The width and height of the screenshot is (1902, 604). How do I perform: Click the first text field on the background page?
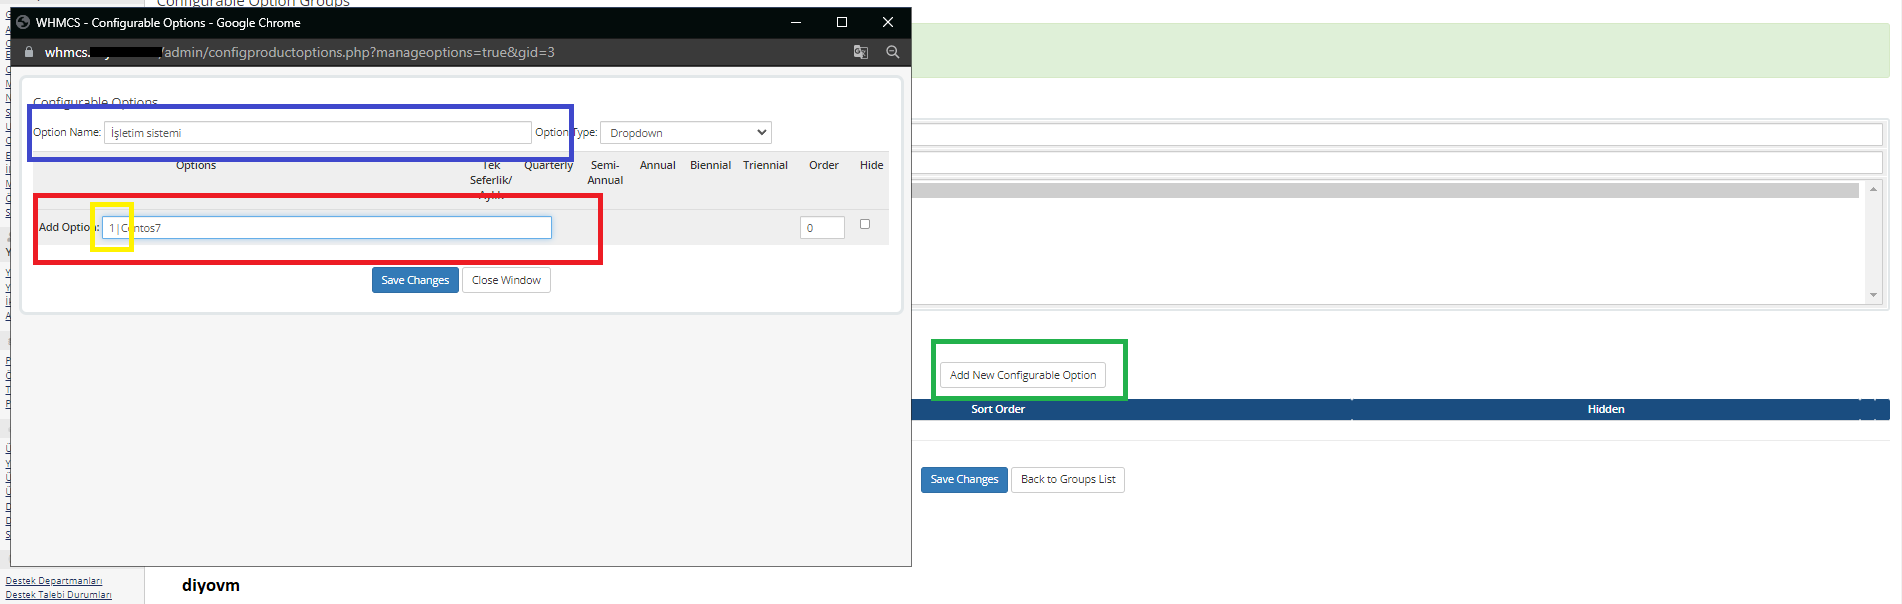(x=1397, y=134)
